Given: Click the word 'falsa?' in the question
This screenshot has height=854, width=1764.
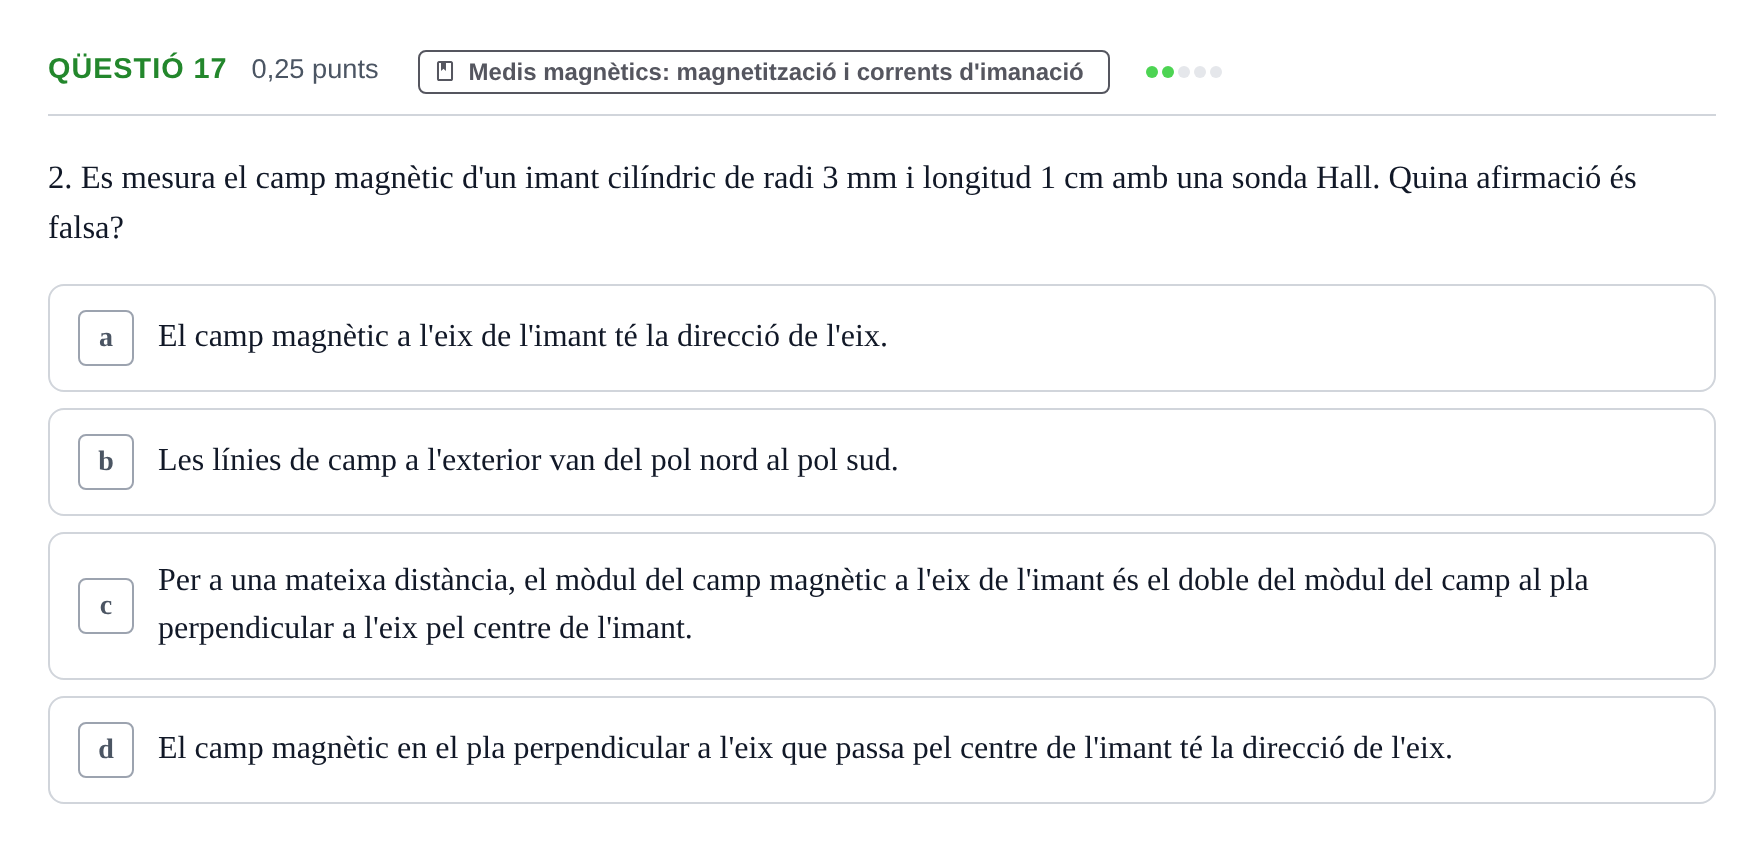Looking at the screenshot, I should pos(86,228).
